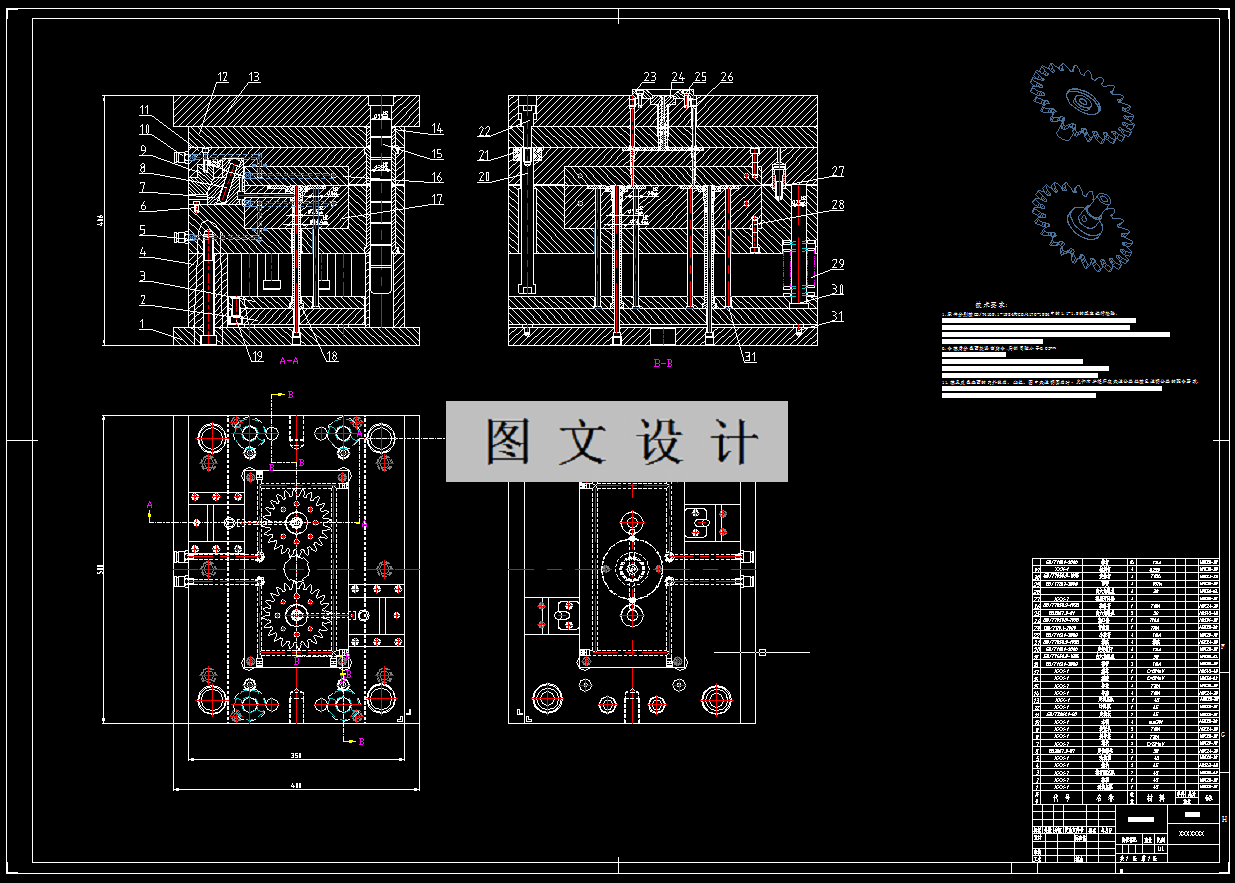1235x883 pixels.
Task: Click leader number 28 in section B-B
Action: 837,205
